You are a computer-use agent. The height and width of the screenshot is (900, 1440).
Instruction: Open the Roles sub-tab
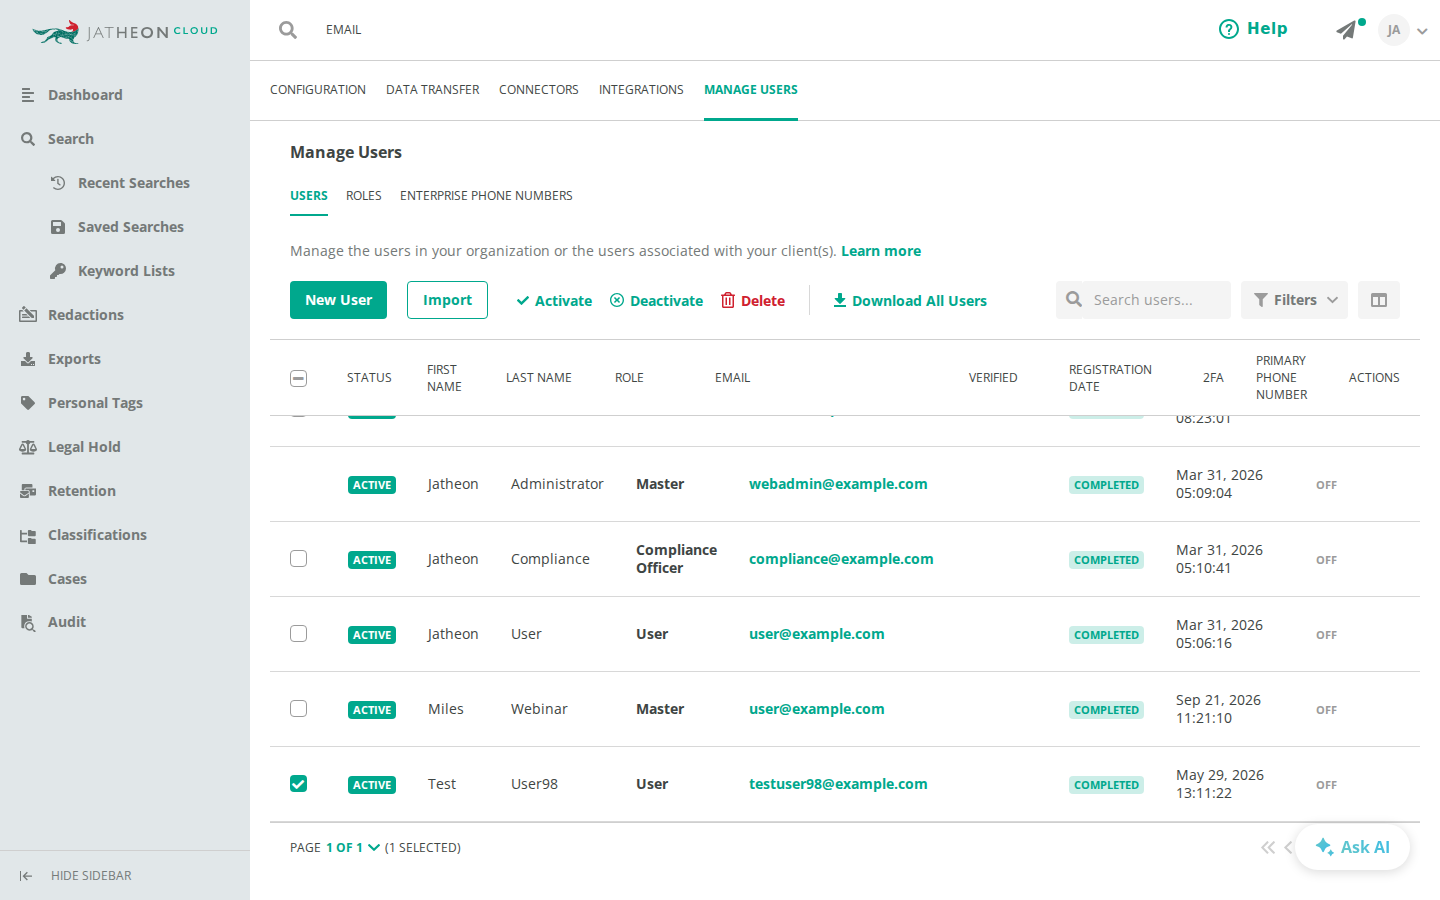click(x=364, y=196)
